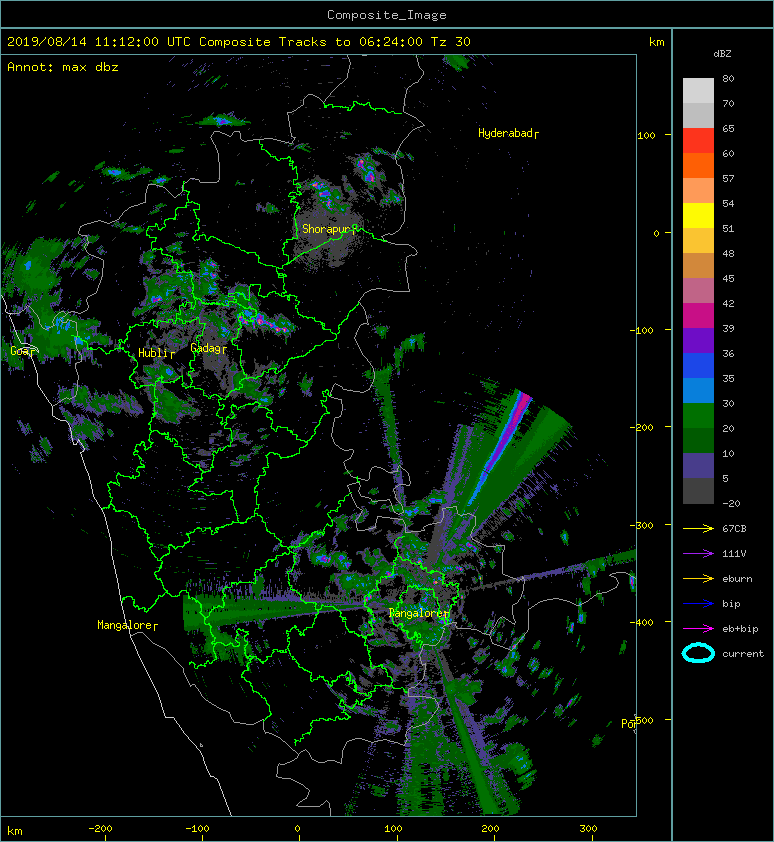774x842 pixels.
Task: Click 'Tracks to 06:24:00' text in header
Action: [x=350, y=42]
